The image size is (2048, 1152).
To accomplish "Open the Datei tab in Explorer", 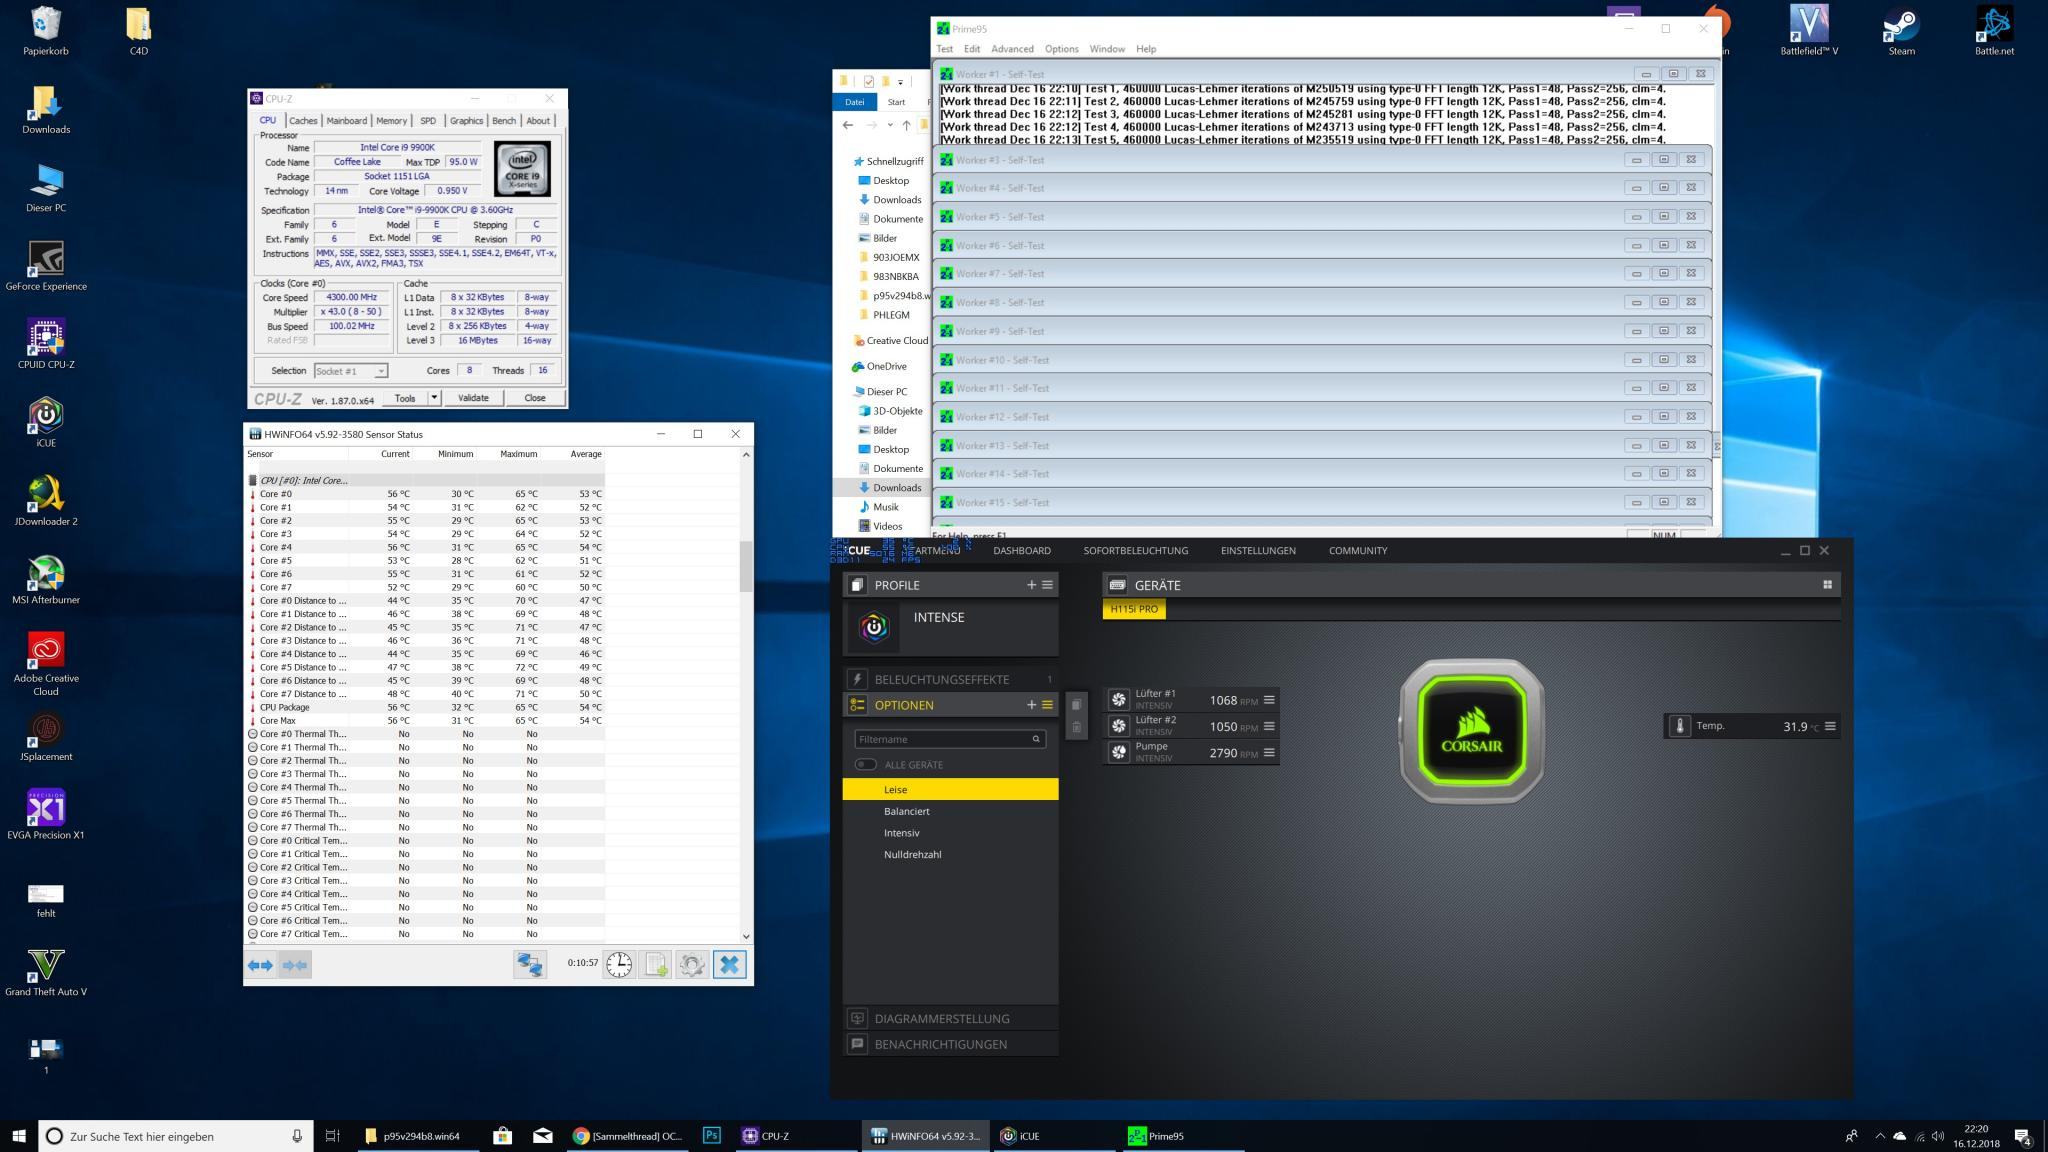I will (x=854, y=102).
